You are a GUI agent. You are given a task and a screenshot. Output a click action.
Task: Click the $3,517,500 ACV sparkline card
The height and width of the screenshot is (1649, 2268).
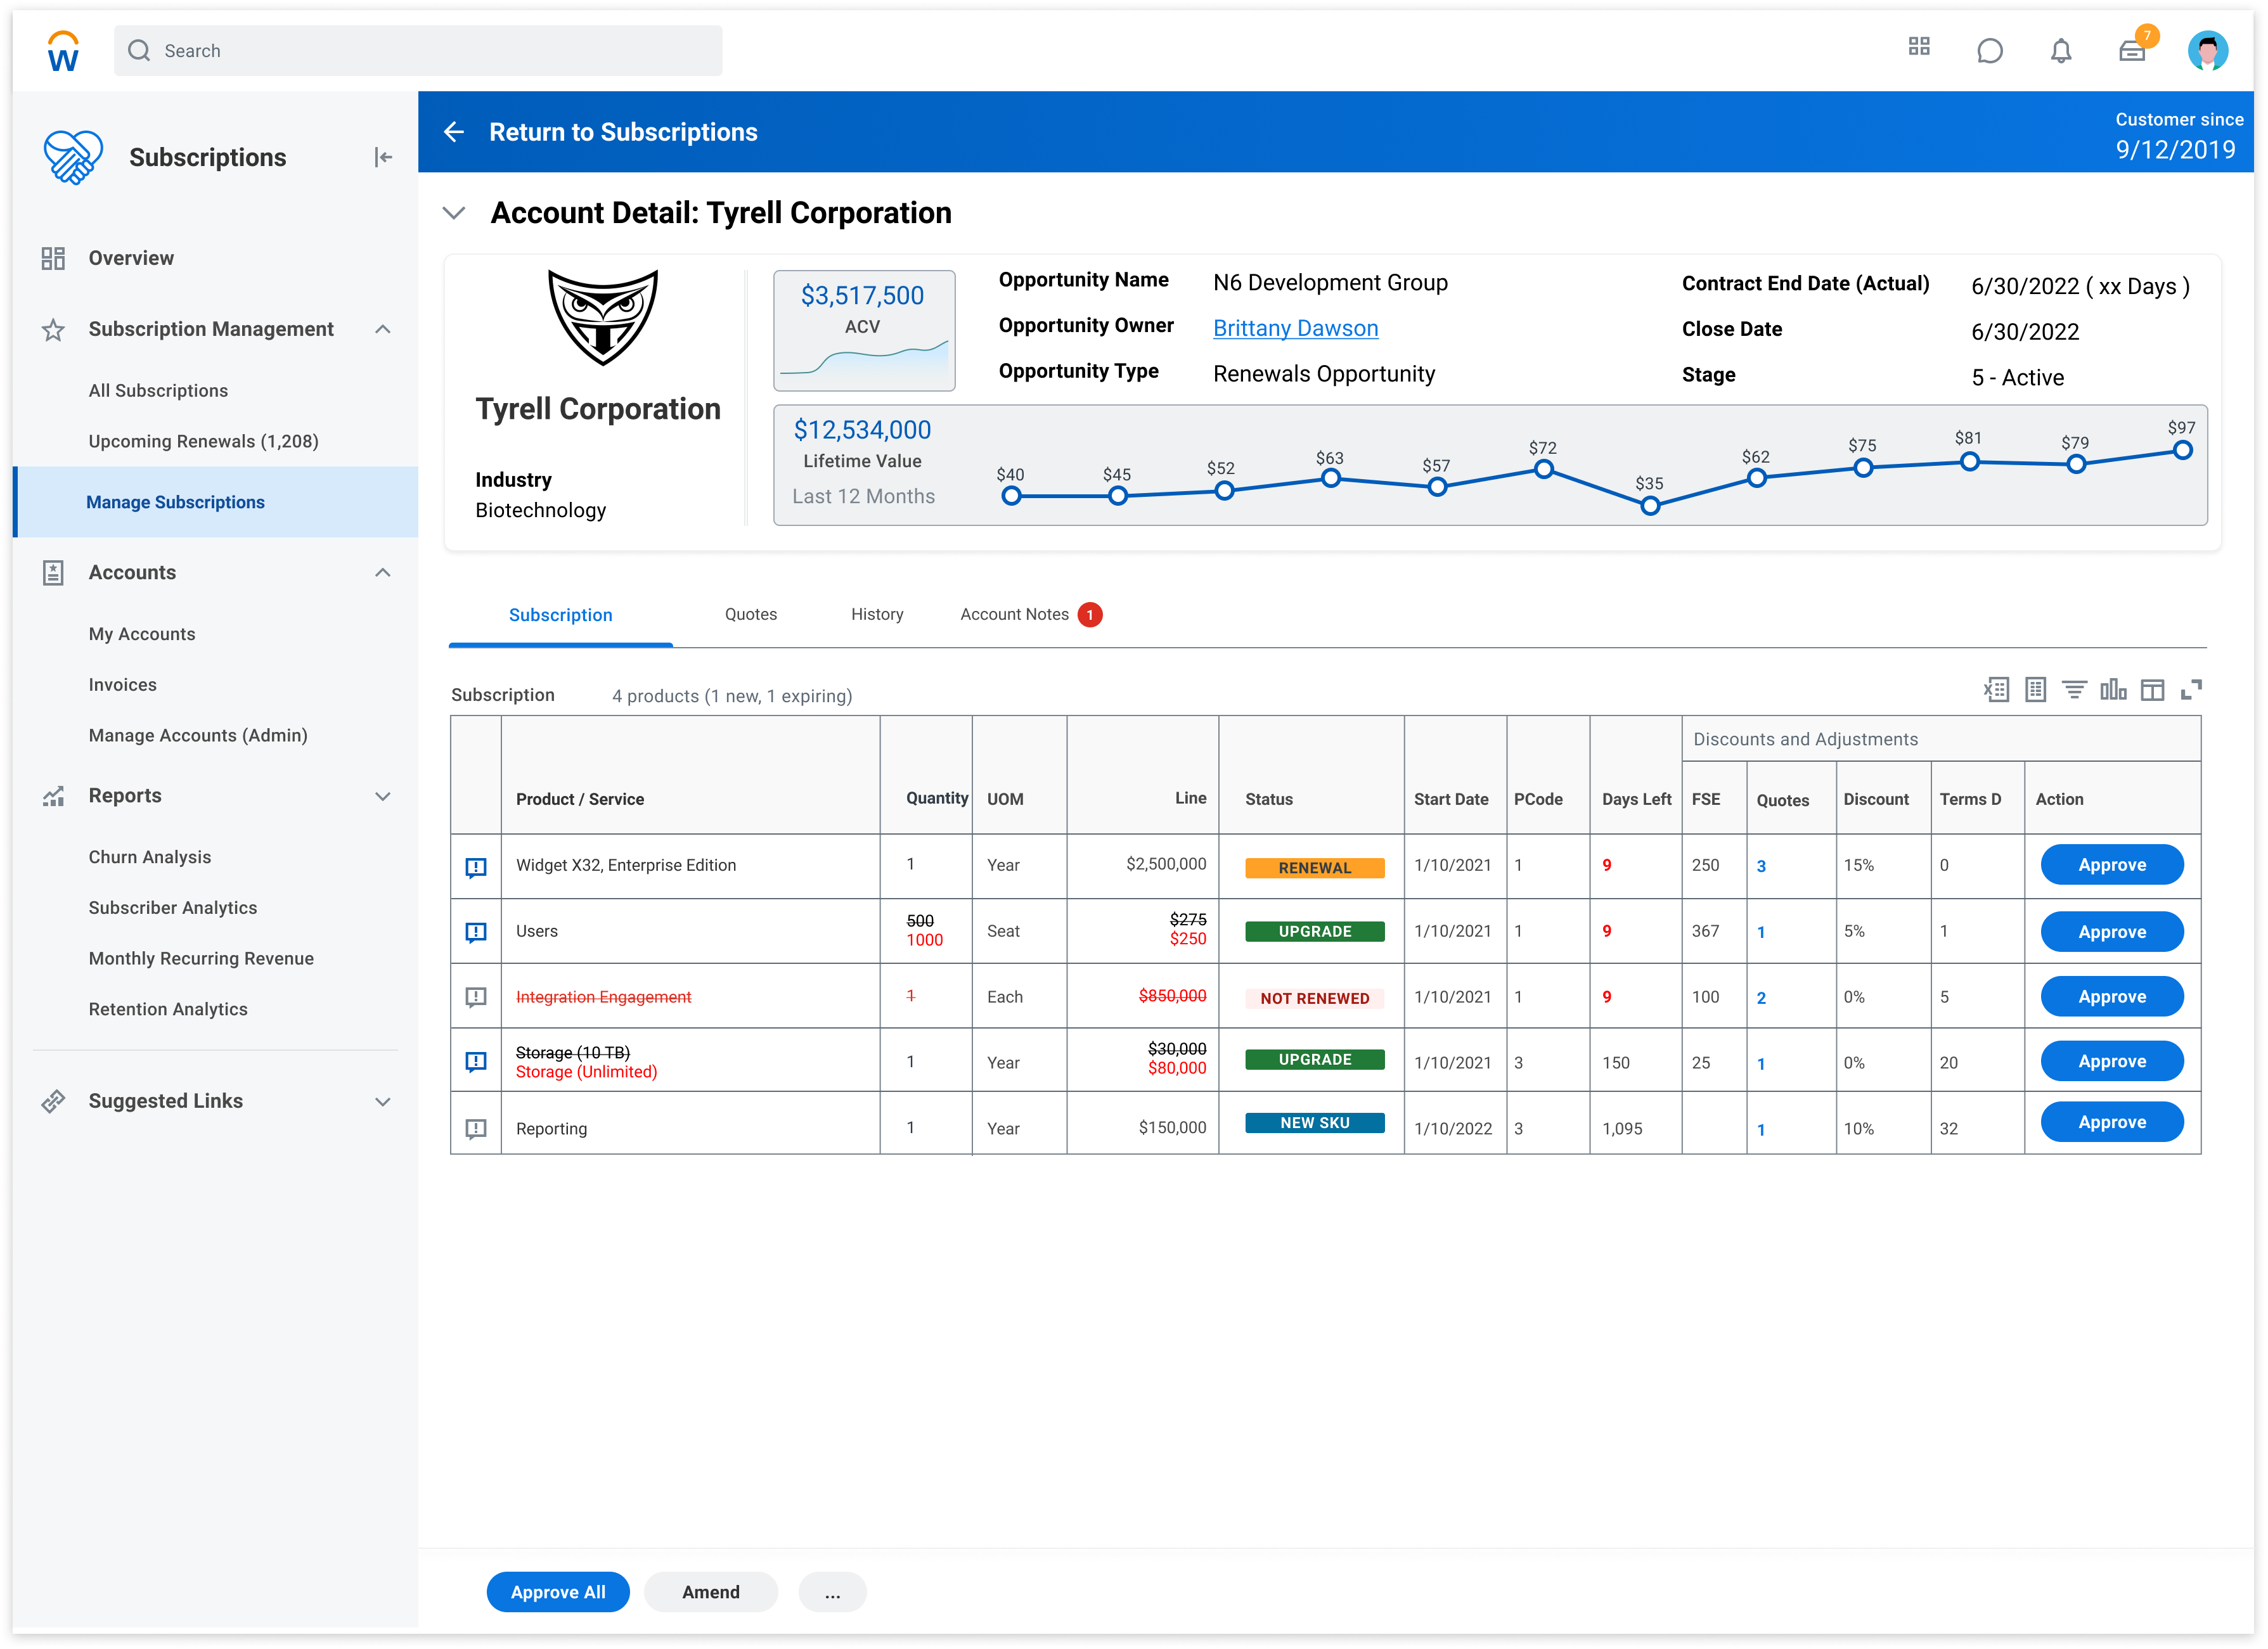pyautogui.click(x=864, y=331)
